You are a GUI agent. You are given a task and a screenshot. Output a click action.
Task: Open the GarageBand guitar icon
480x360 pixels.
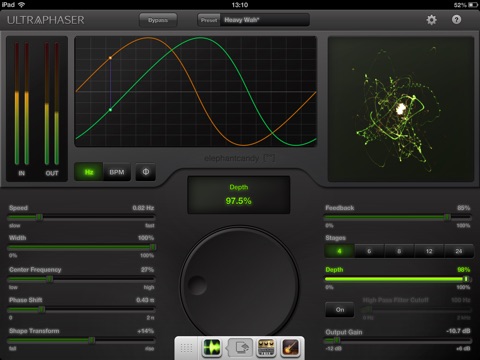tap(290, 348)
